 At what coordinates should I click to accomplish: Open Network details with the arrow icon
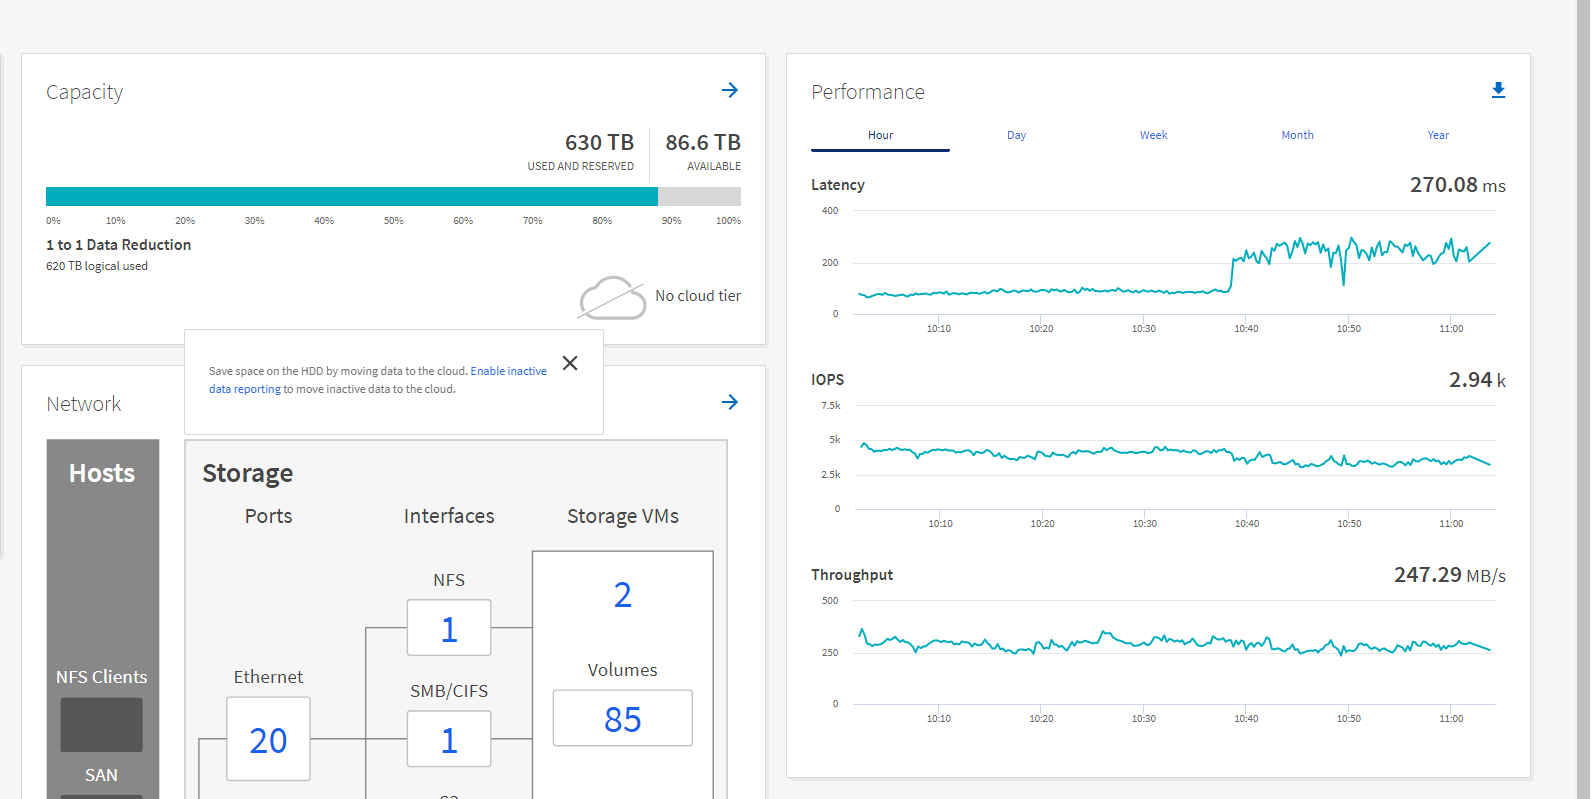point(730,402)
